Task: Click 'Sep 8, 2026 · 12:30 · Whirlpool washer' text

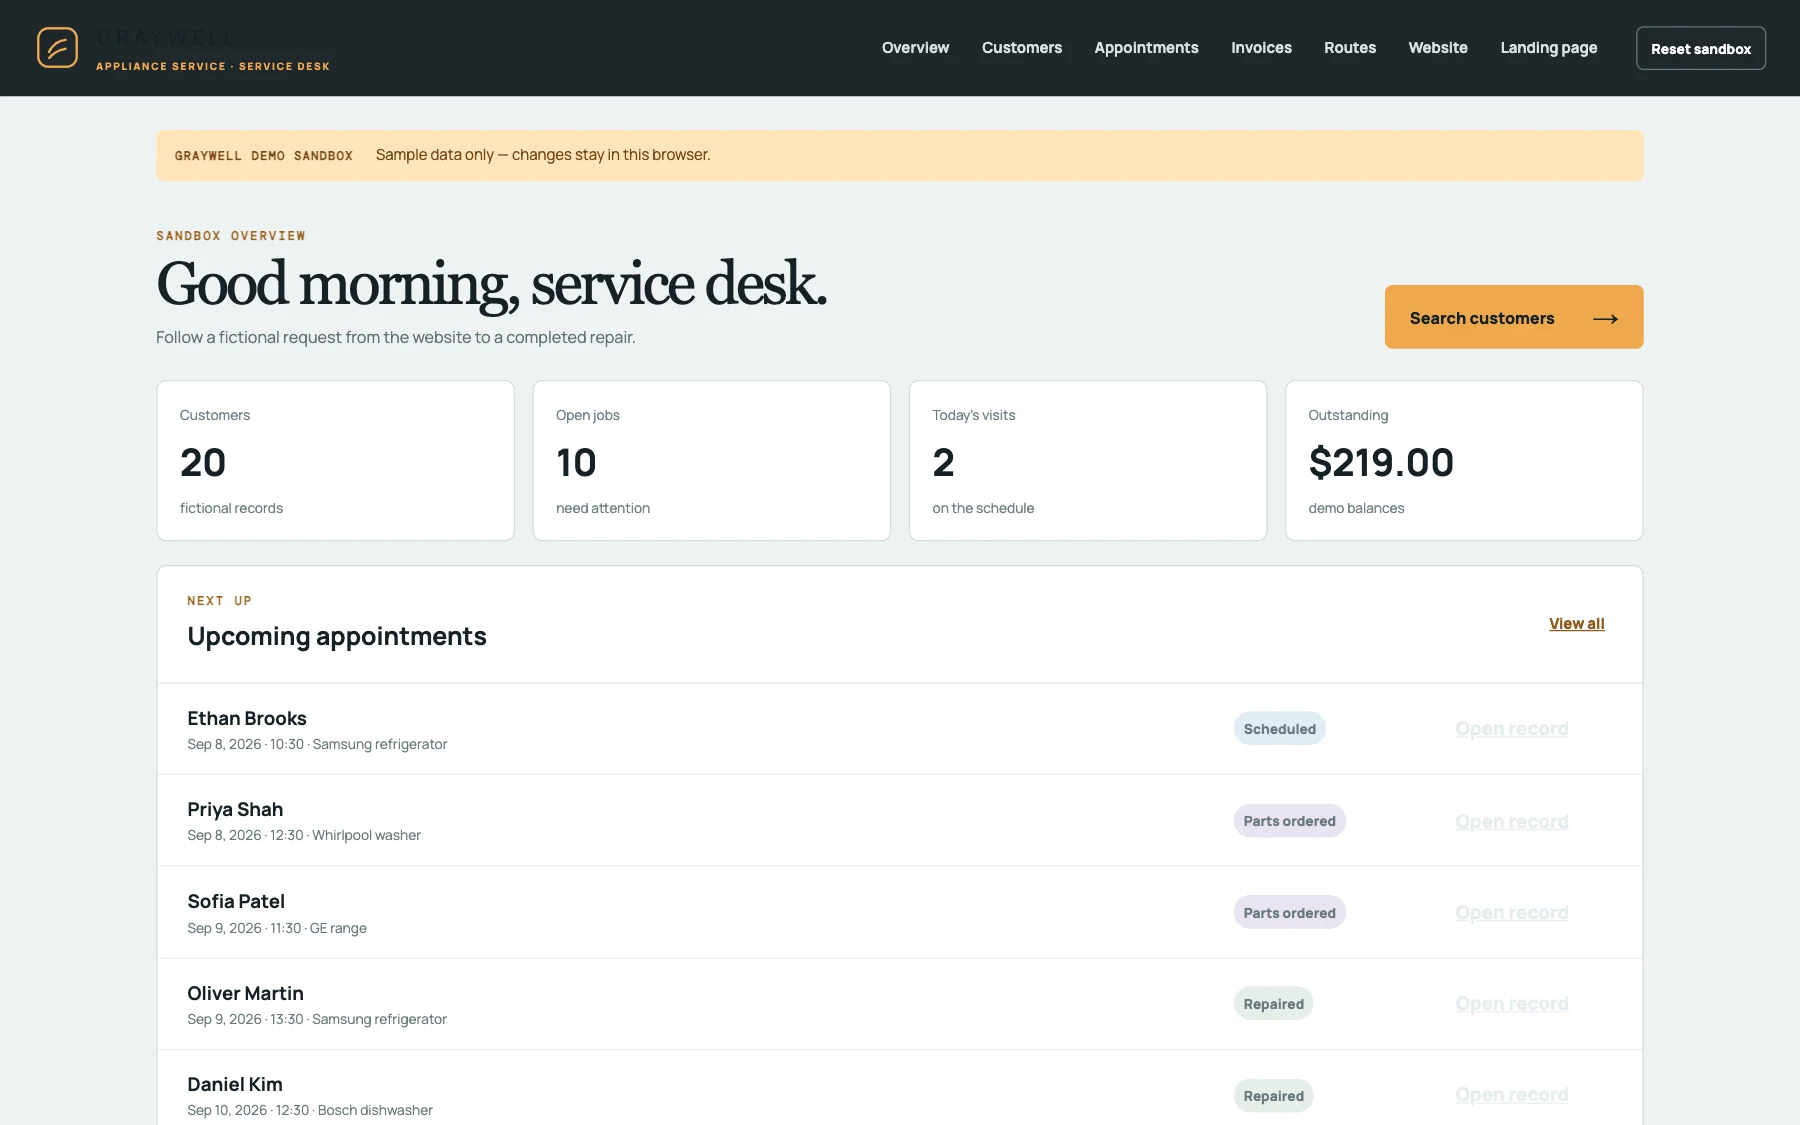Action: [x=304, y=836]
